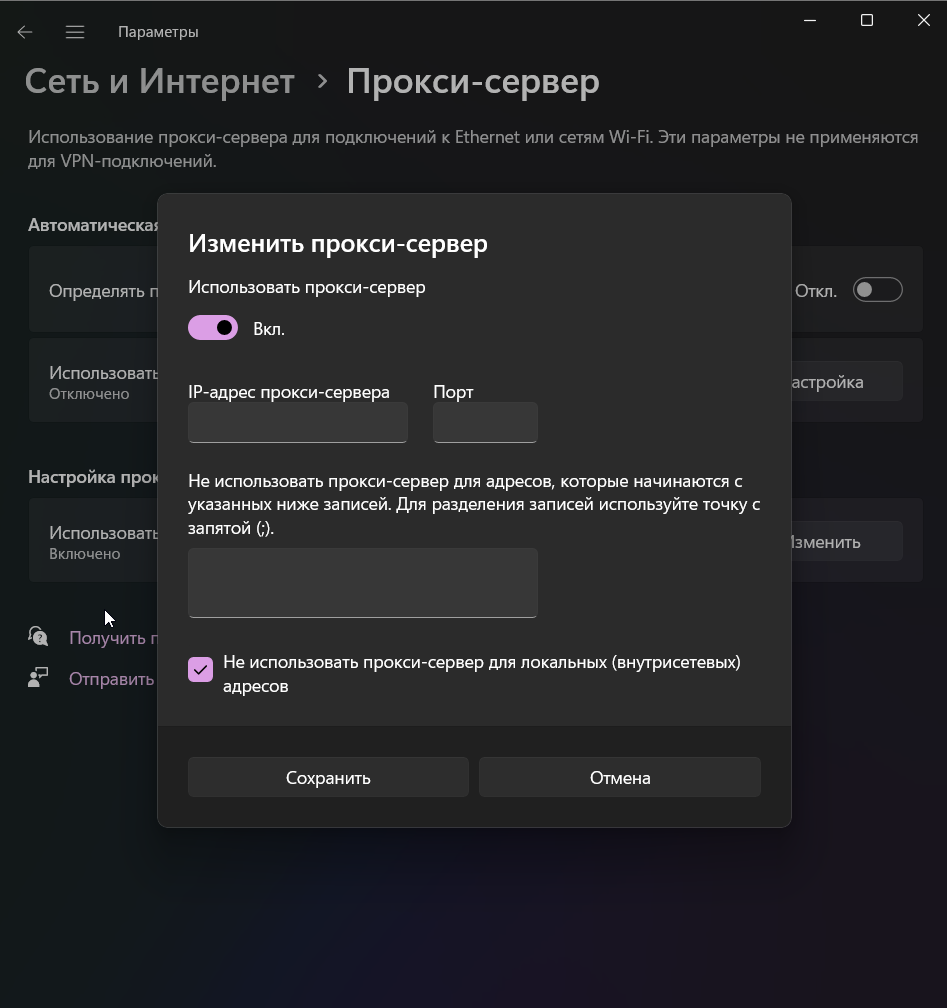Click the 'Отмена' button
This screenshot has width=947, height=1008.
(620, 777)
